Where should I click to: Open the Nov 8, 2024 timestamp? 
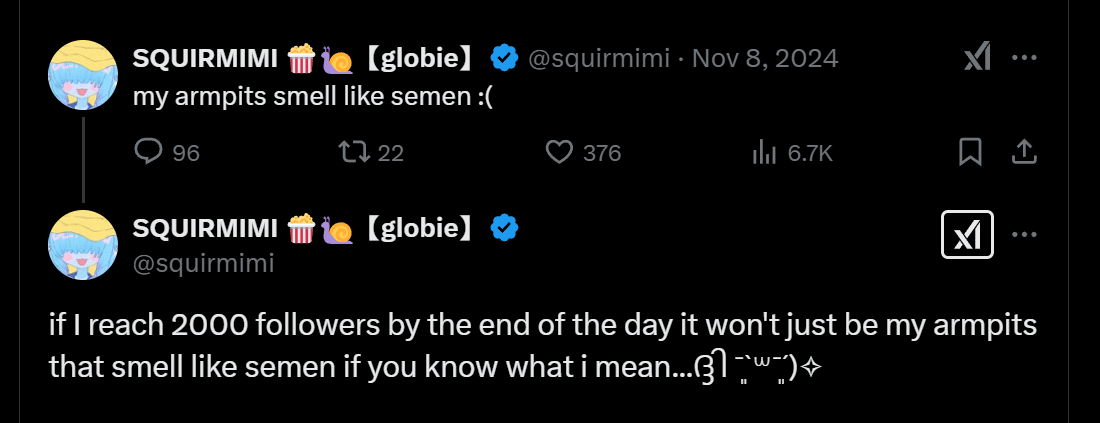coord(763,59)
